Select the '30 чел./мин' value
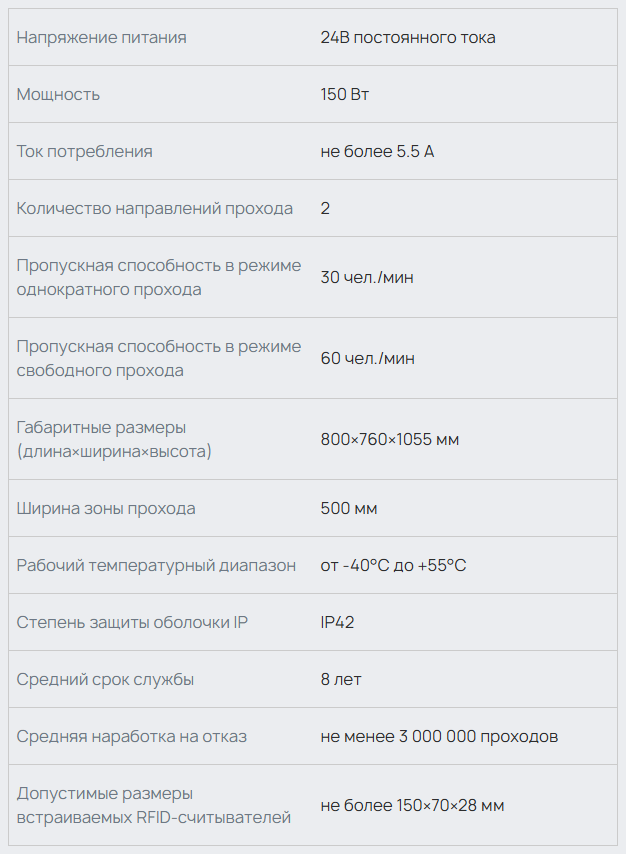 367,277
